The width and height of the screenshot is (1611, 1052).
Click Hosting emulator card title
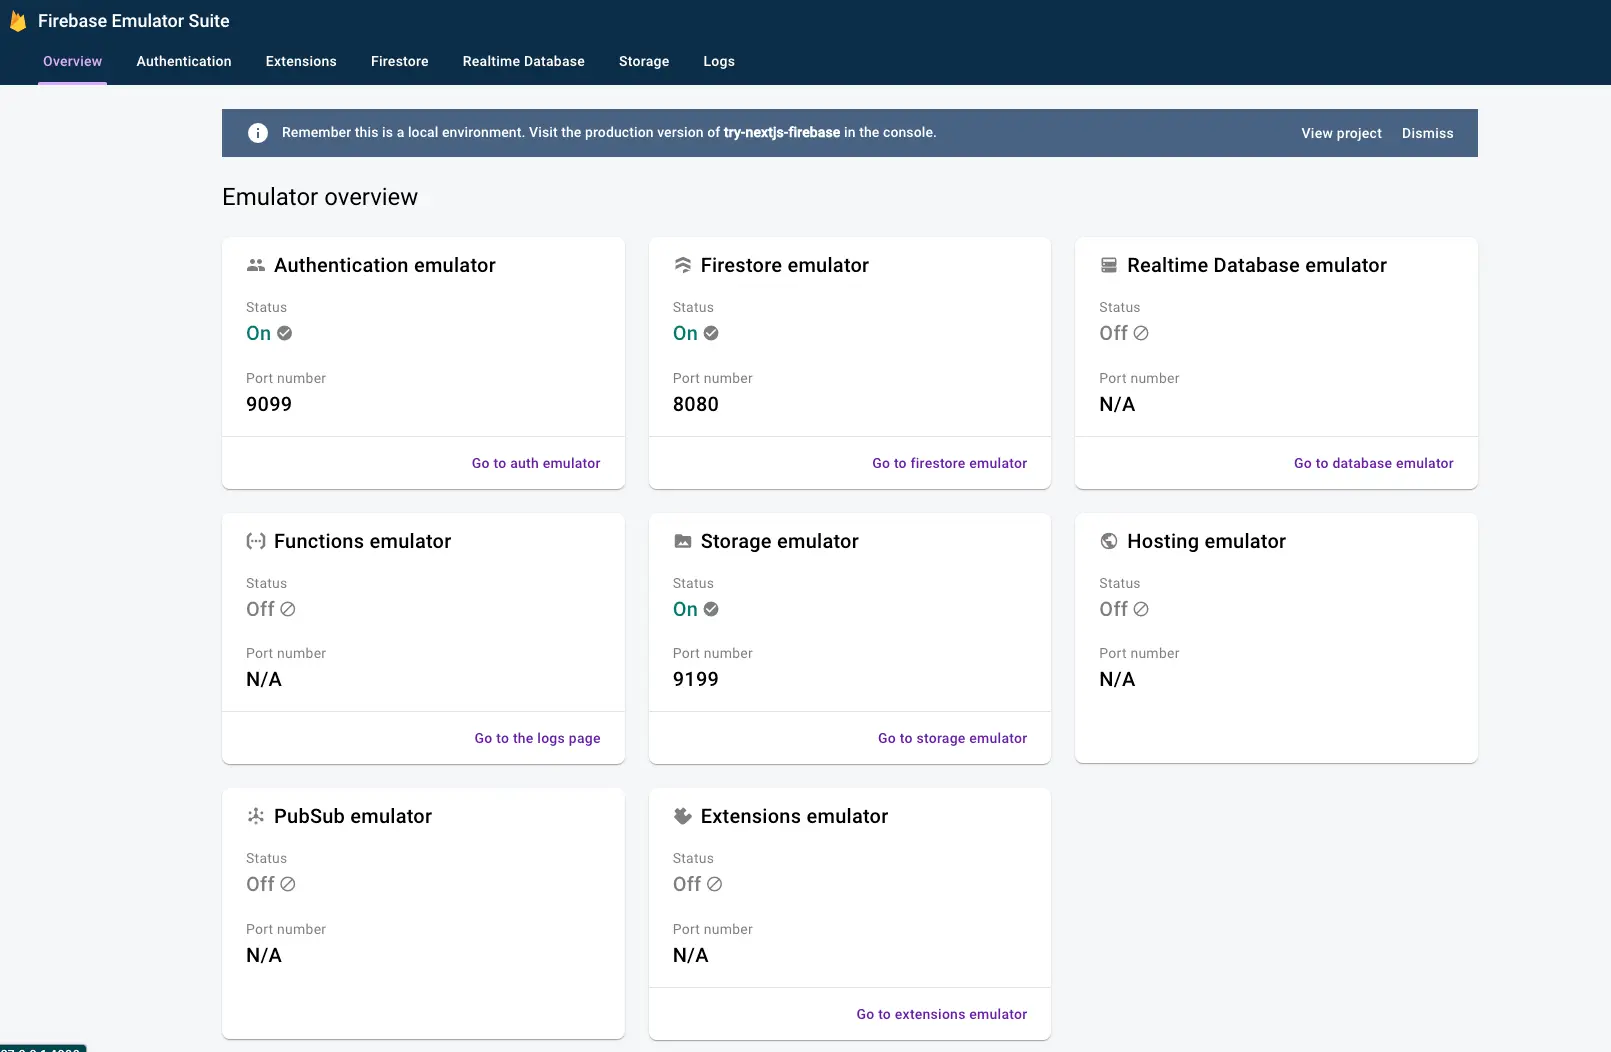(x=1207, y=541)
